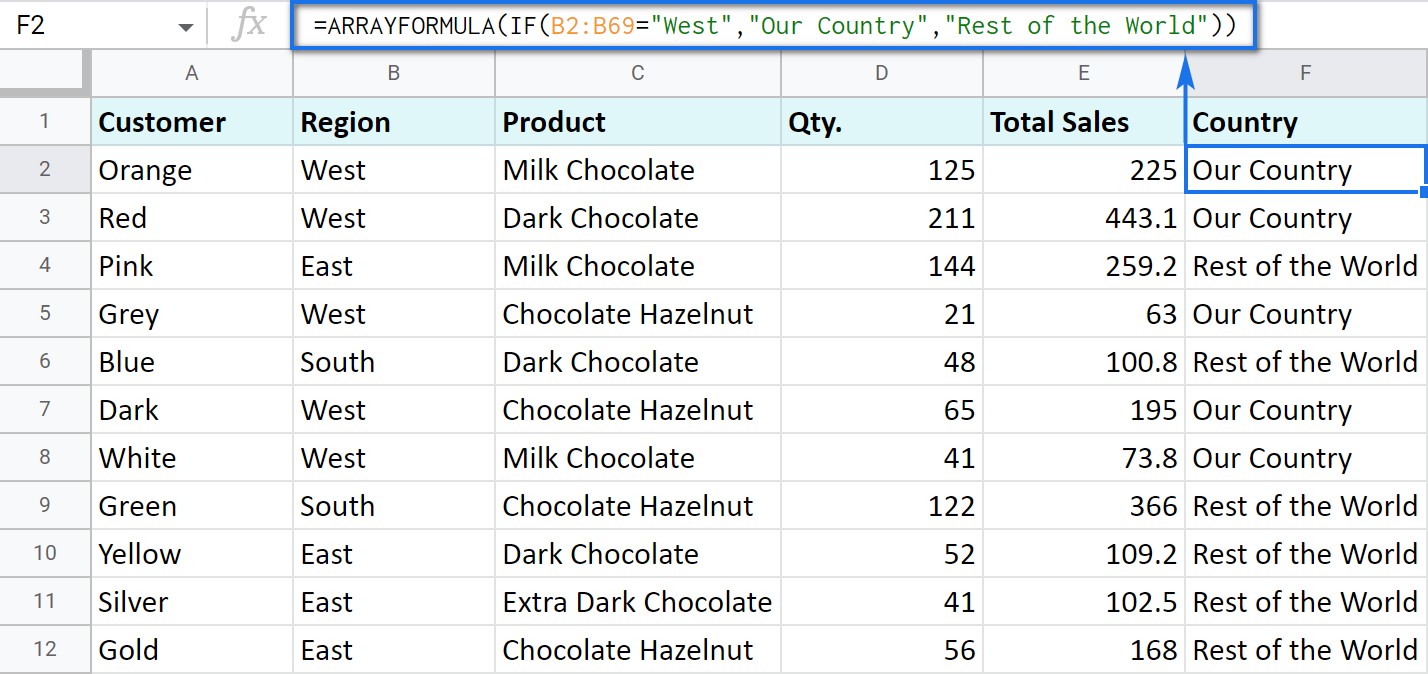Open the Name Box dropdown arrow

pyautogui.click(x=186, y=27)
